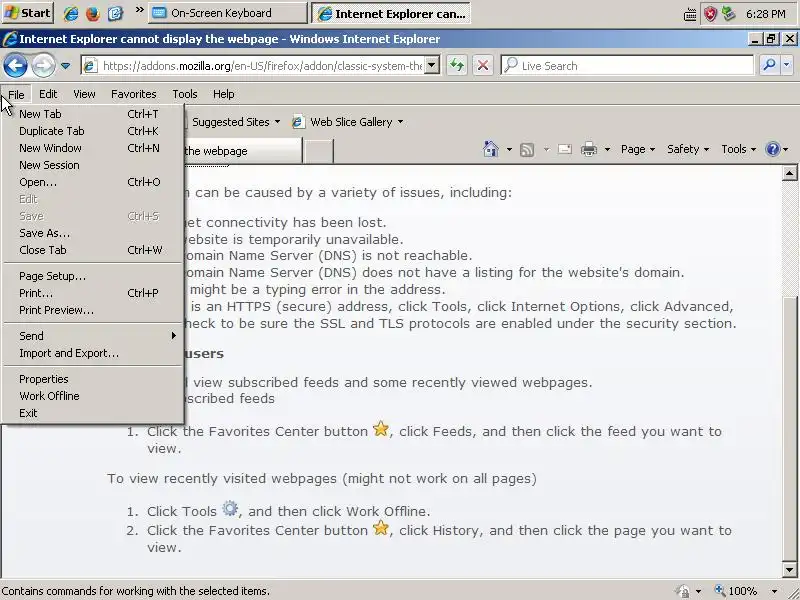Click the page scrollbar up arrow
Image resolution: width=800 pixels, height=600 pixels.
coord(789,173)
